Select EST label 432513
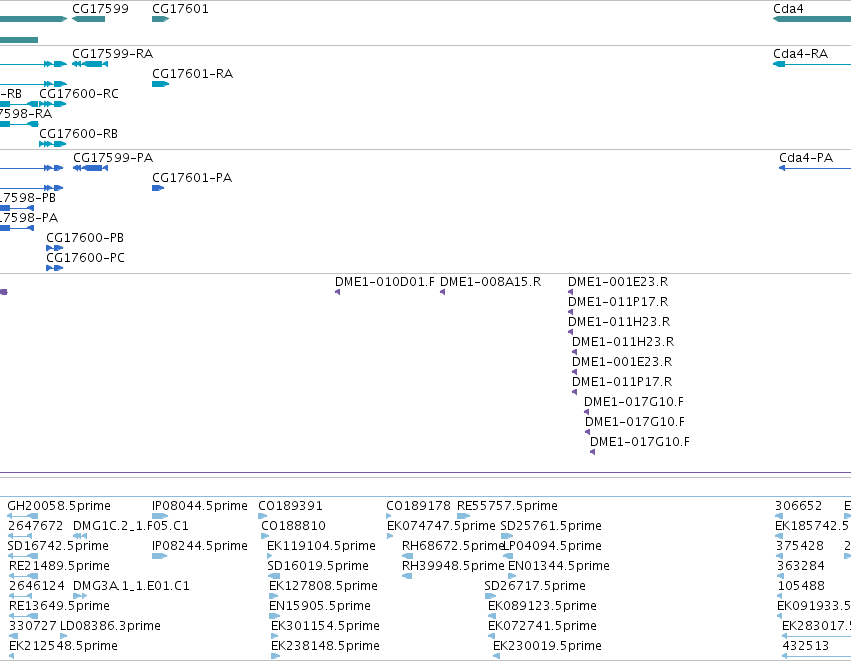Screen dimensions: 851x661 tap(805, 646)
